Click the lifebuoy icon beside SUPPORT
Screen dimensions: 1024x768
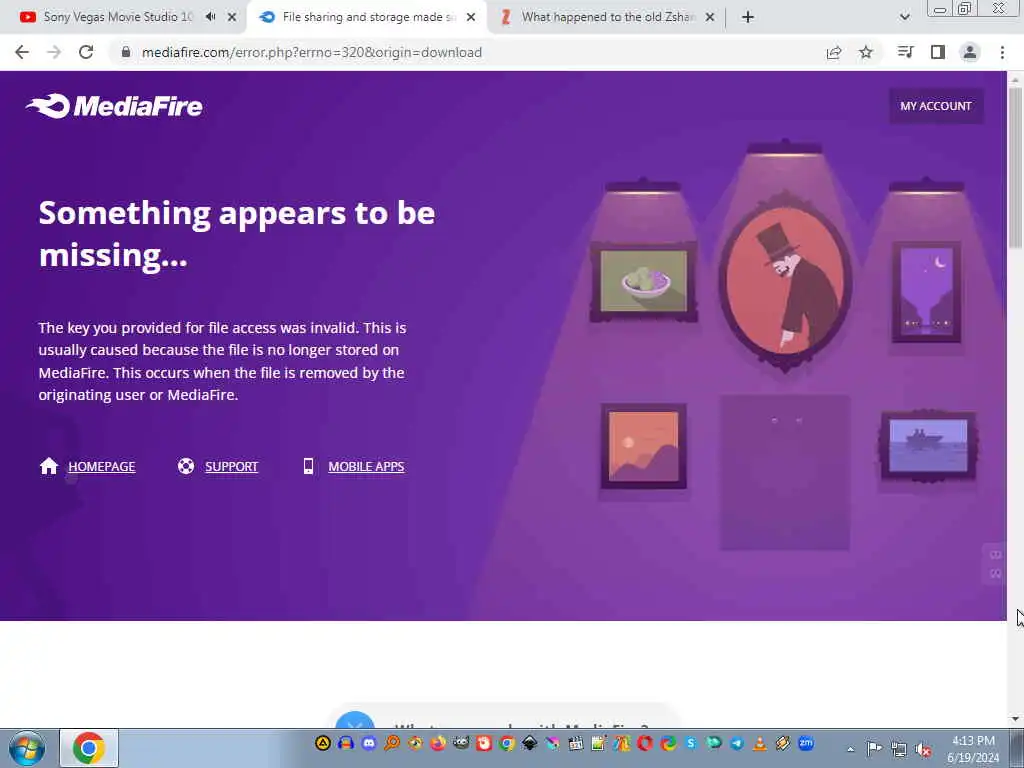pyautogui.click(x=186, y=466)
